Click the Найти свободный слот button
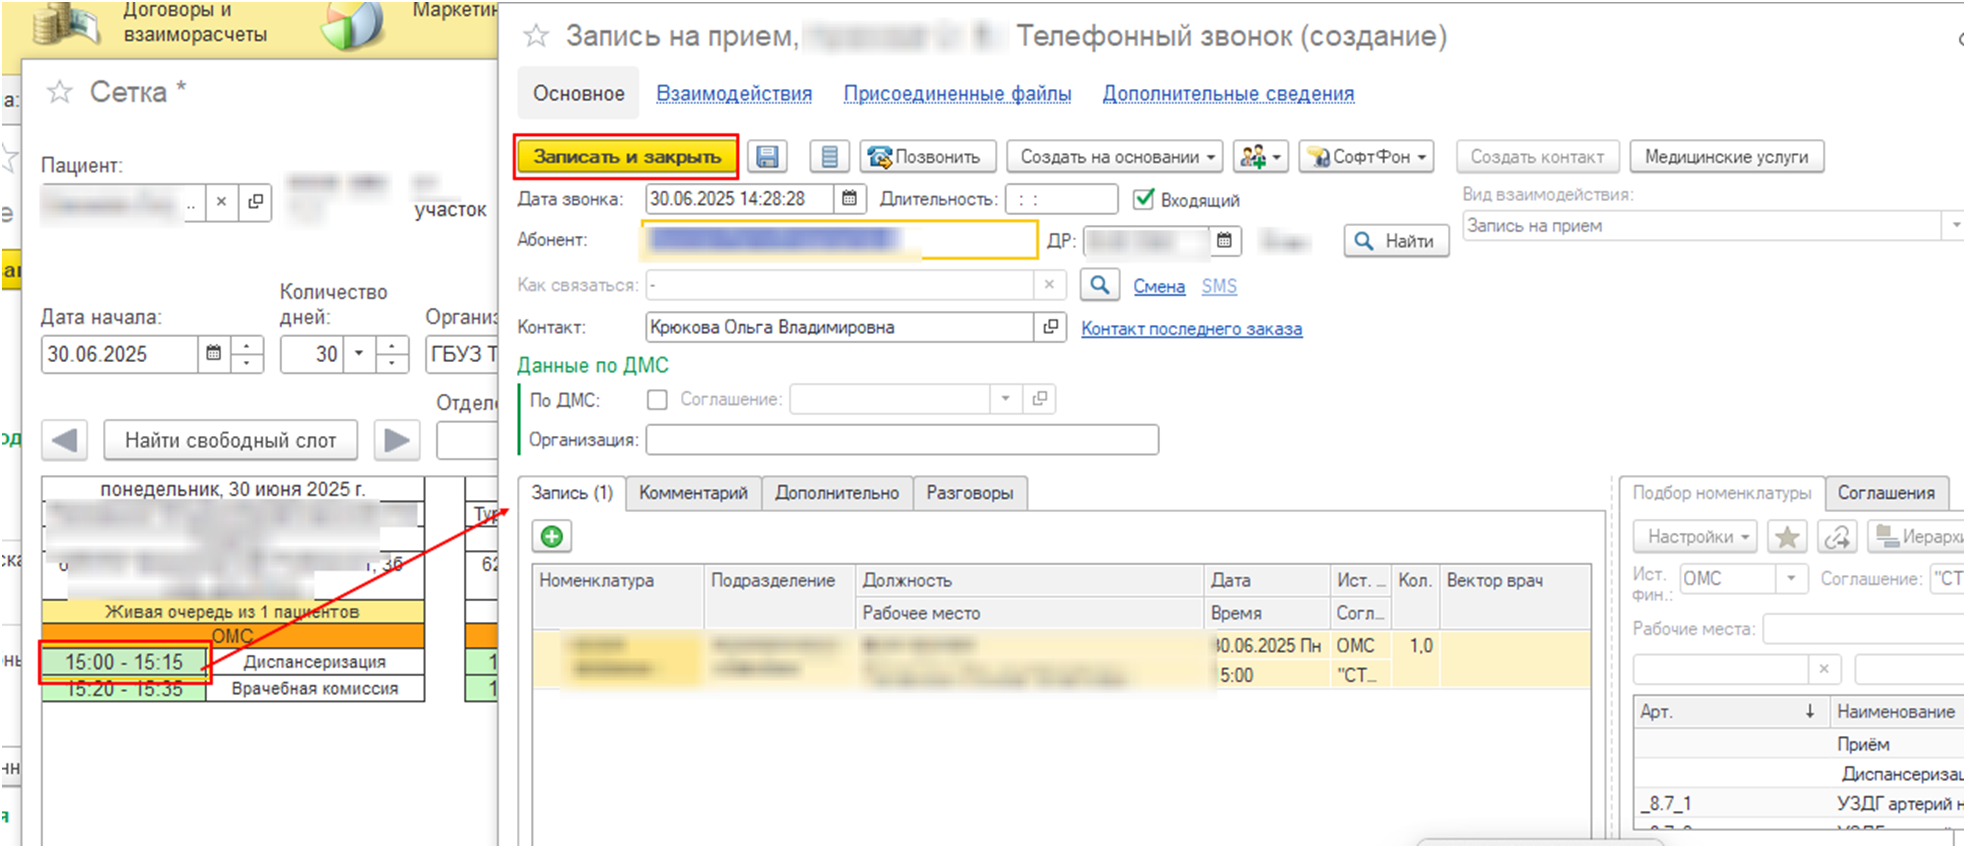The image size is (1966, 848). coord(230,440)
